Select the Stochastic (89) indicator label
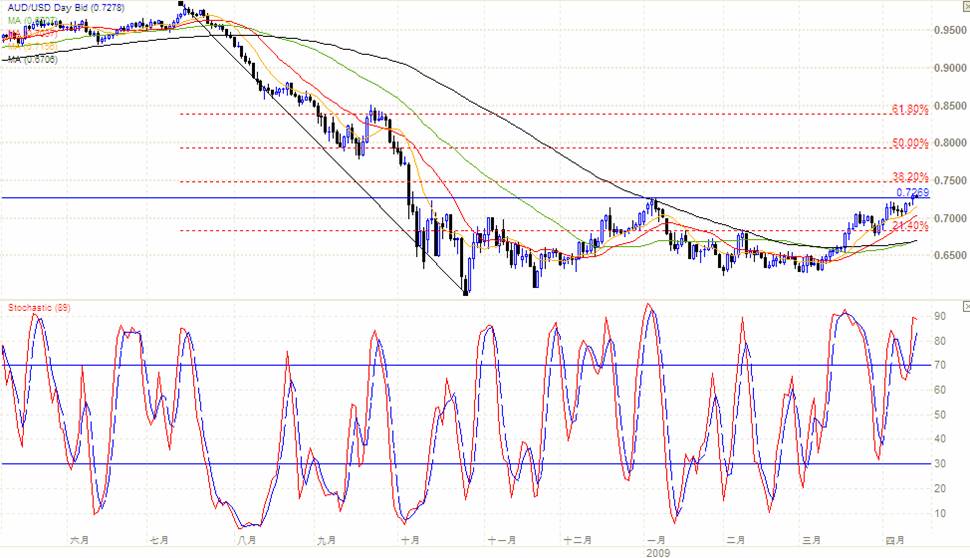 (x=39, y=307)
